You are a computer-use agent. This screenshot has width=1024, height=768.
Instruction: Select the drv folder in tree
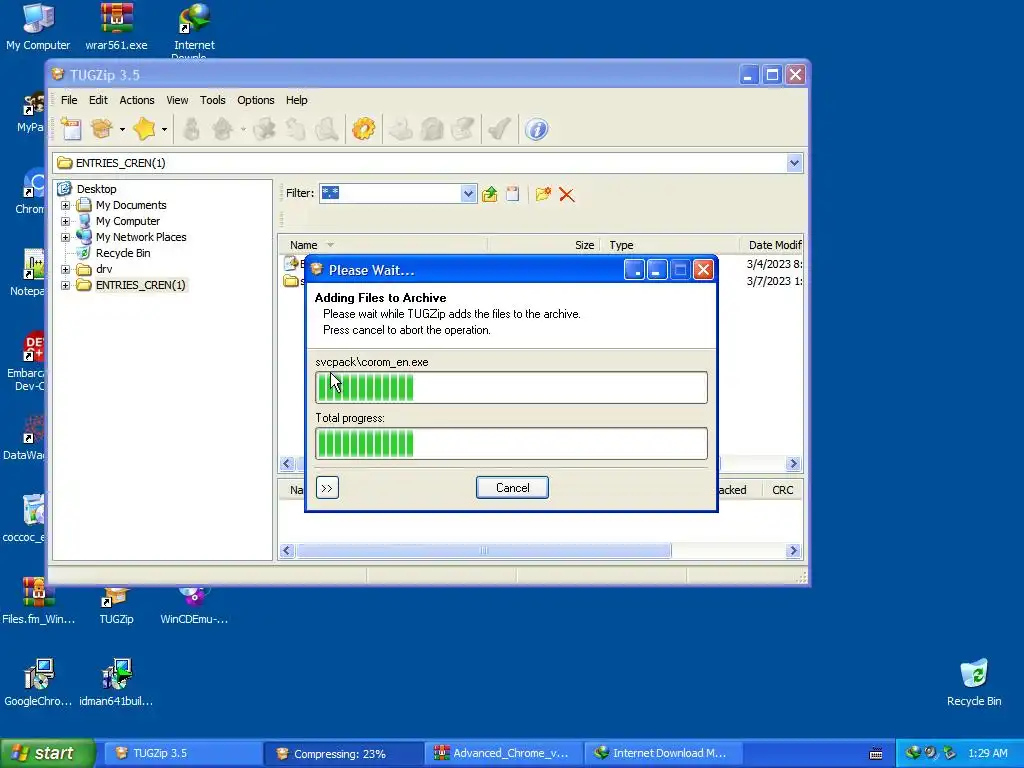pos(104,269)
